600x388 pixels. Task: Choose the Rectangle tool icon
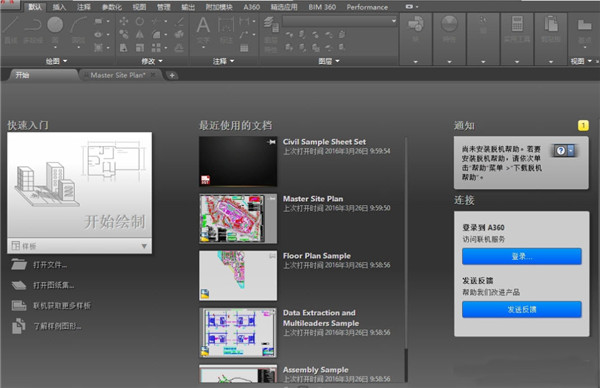point(98,21)
